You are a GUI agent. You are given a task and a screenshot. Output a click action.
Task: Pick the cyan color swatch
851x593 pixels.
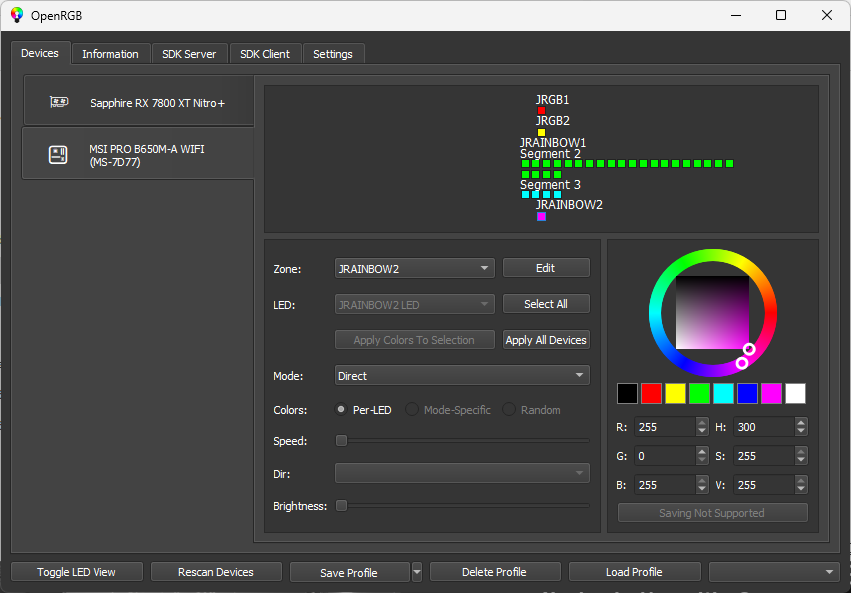723,393
